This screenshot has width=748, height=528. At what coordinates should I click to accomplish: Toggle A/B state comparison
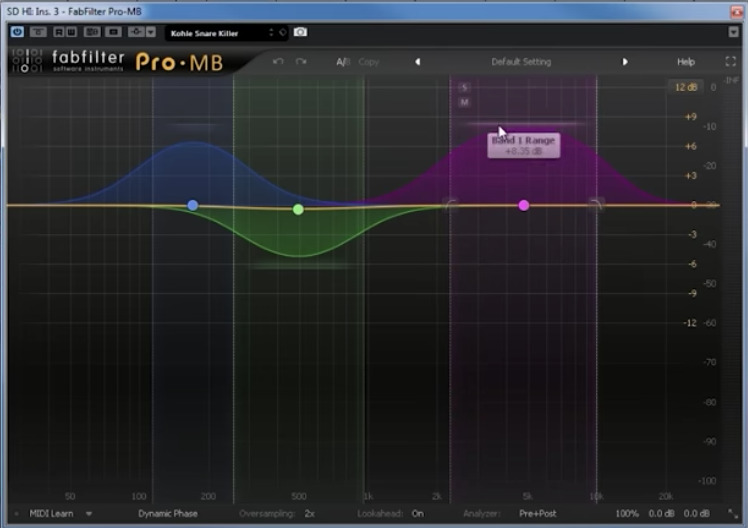pos(343,62)
